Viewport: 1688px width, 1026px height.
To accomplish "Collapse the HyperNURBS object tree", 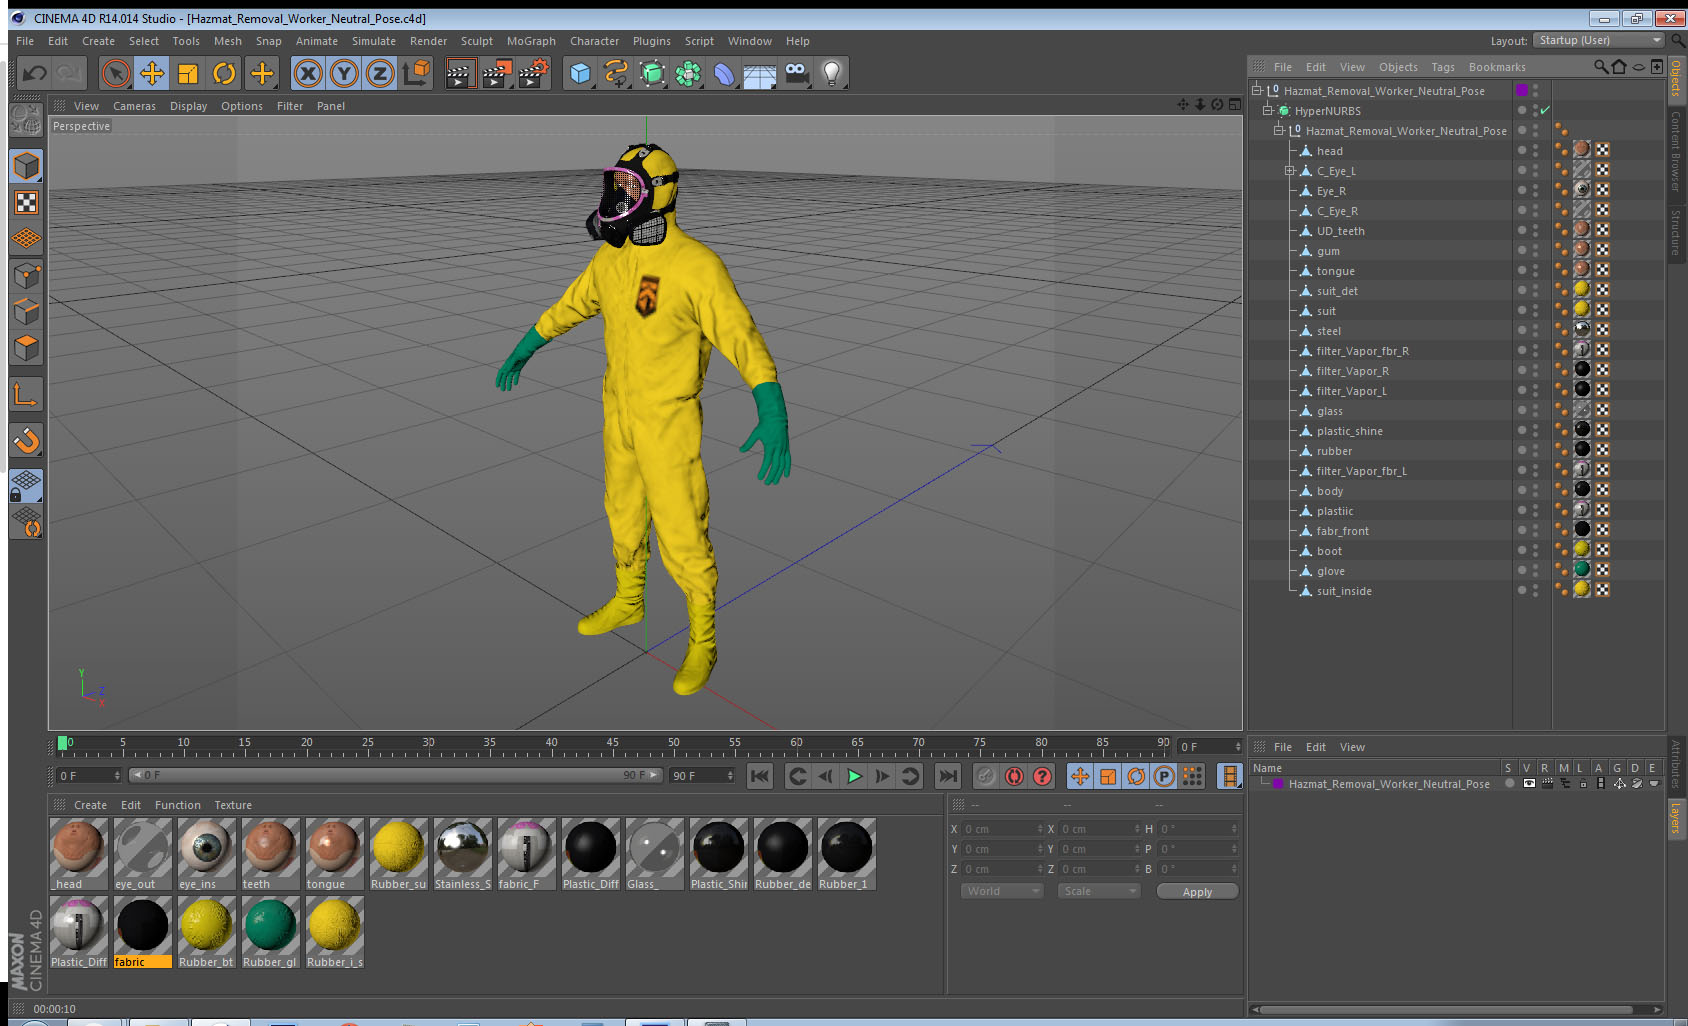I will tap(1267, 110).
